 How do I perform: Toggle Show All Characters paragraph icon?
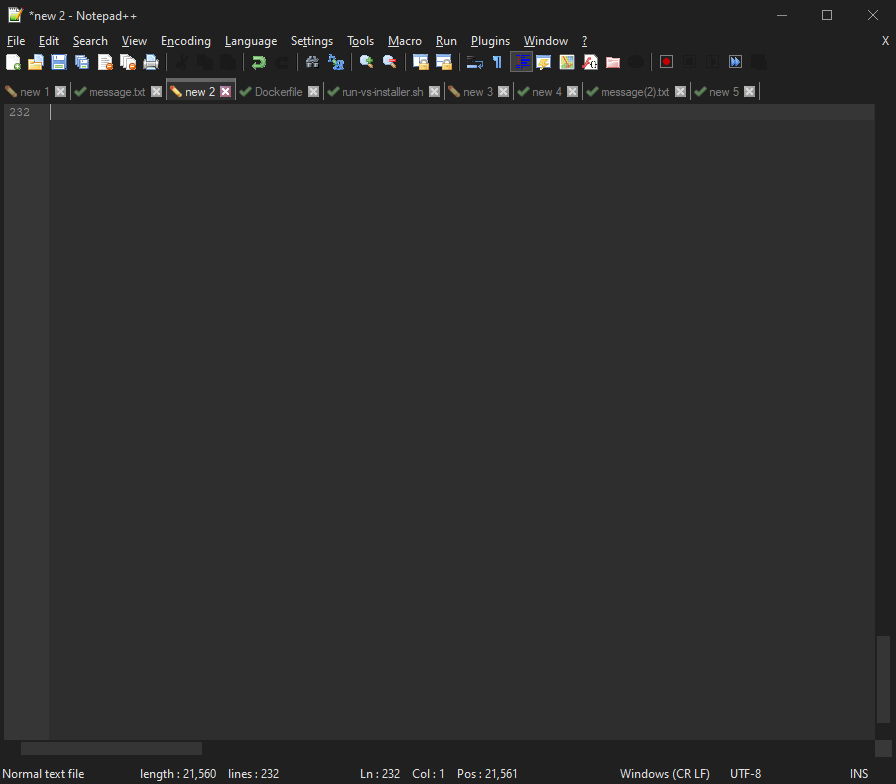(x=497, y=62)
